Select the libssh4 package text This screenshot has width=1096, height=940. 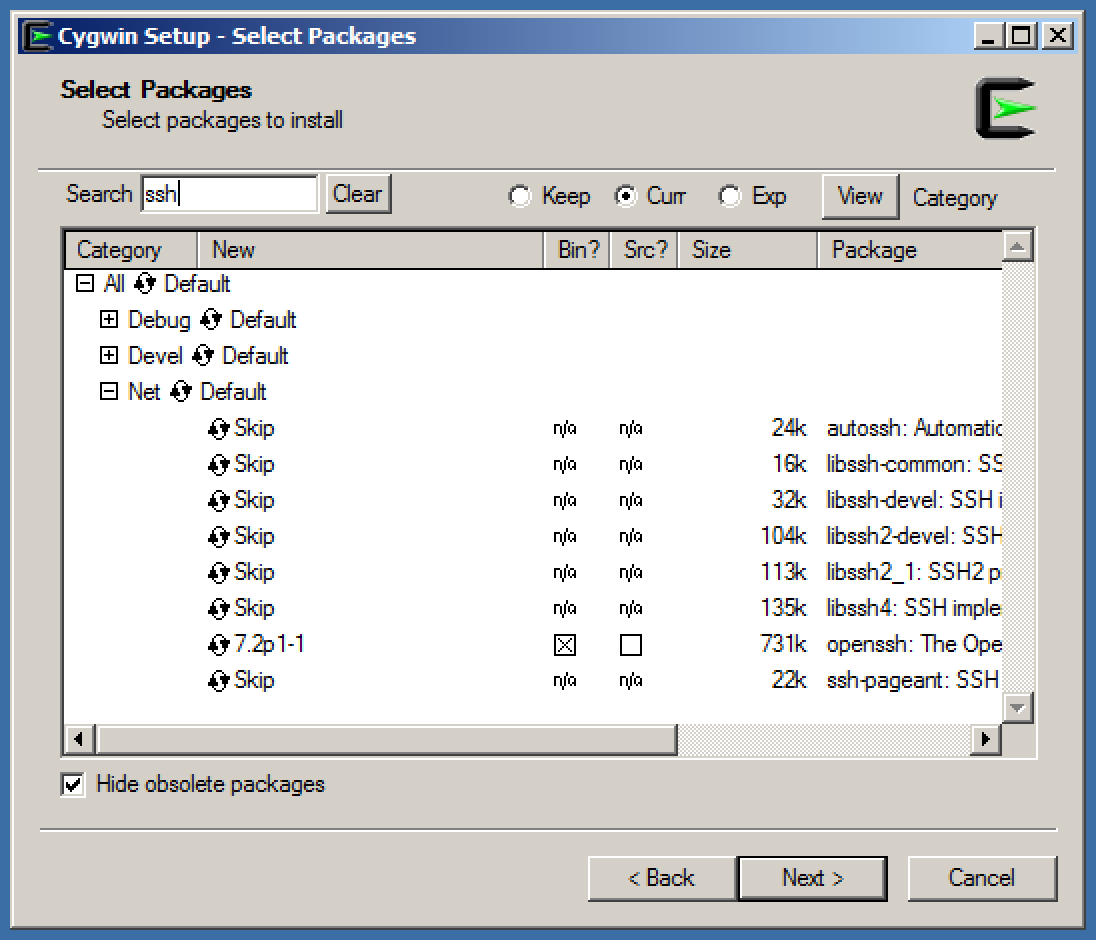coord(914,608)
